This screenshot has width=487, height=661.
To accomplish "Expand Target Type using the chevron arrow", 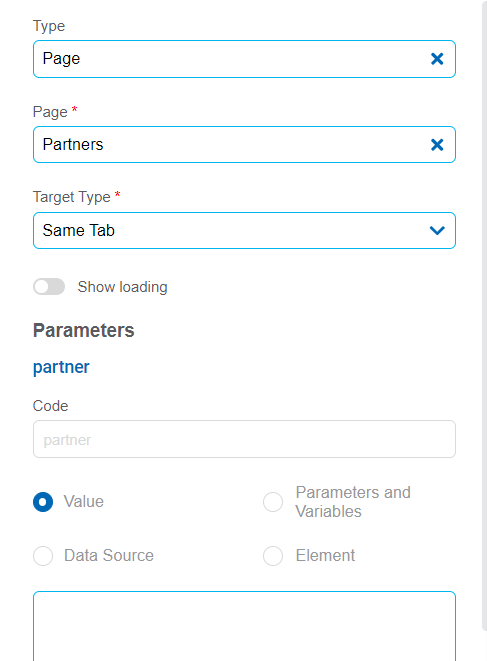I will tap(437, 231).
